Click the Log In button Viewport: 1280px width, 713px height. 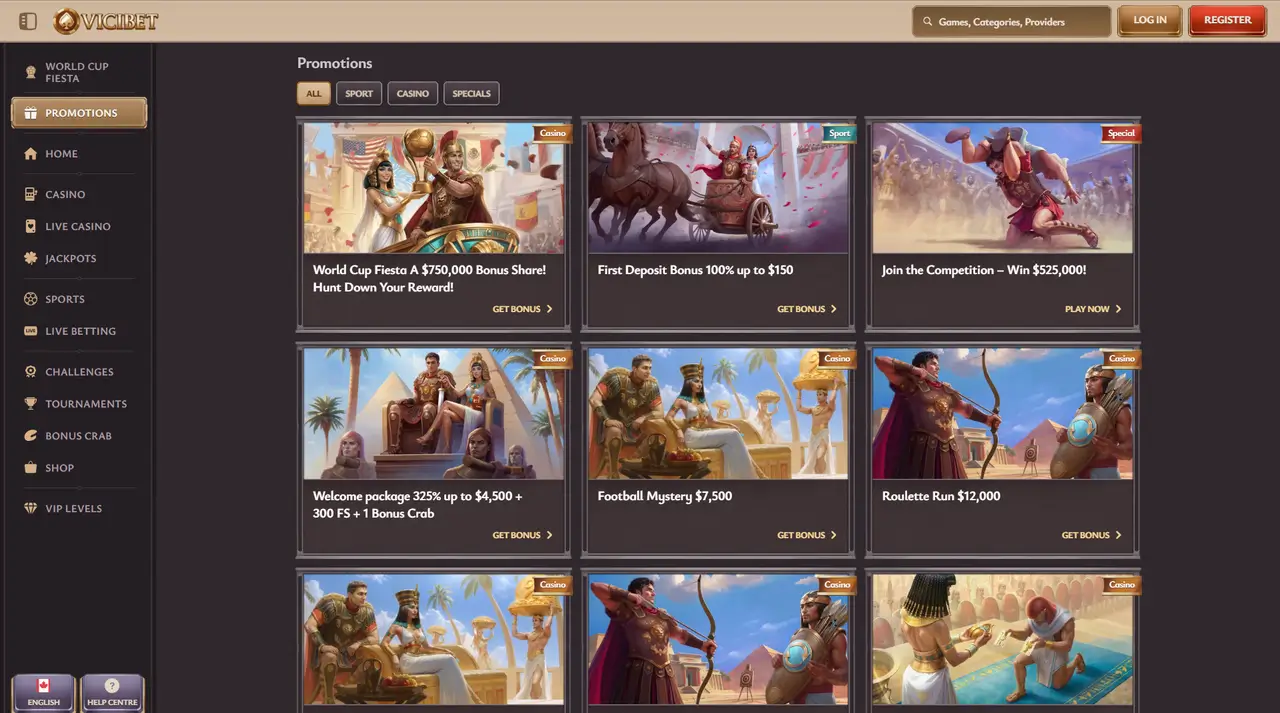click(x=1150, y=20)
